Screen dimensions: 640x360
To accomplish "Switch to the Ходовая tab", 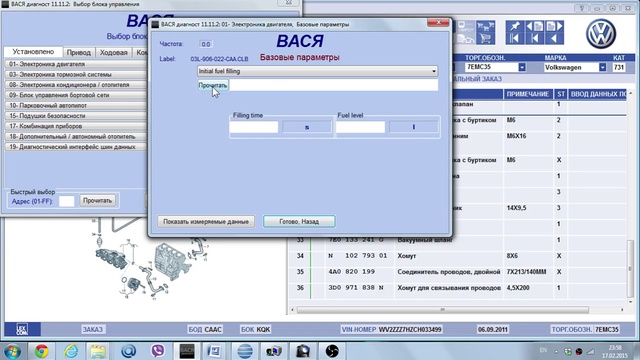I will [x=113, y=52].
